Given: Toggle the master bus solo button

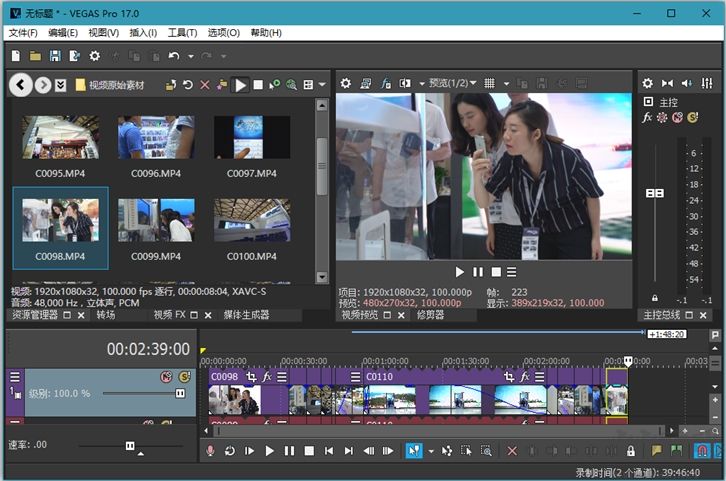Looking at the screenshot, I should pos(692,117).
